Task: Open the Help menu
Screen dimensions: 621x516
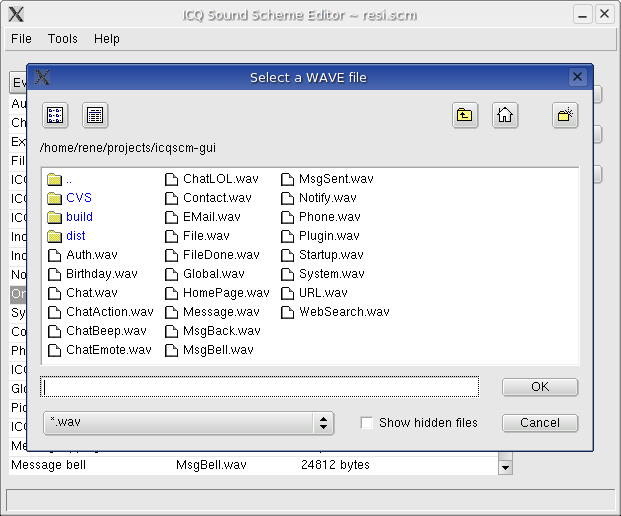Action: click(x=107, y=39)
